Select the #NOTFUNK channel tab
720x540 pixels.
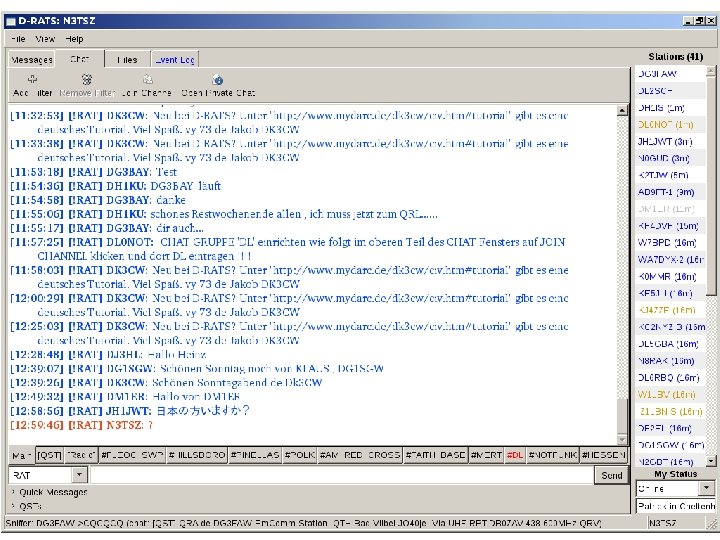click(552, 456)
